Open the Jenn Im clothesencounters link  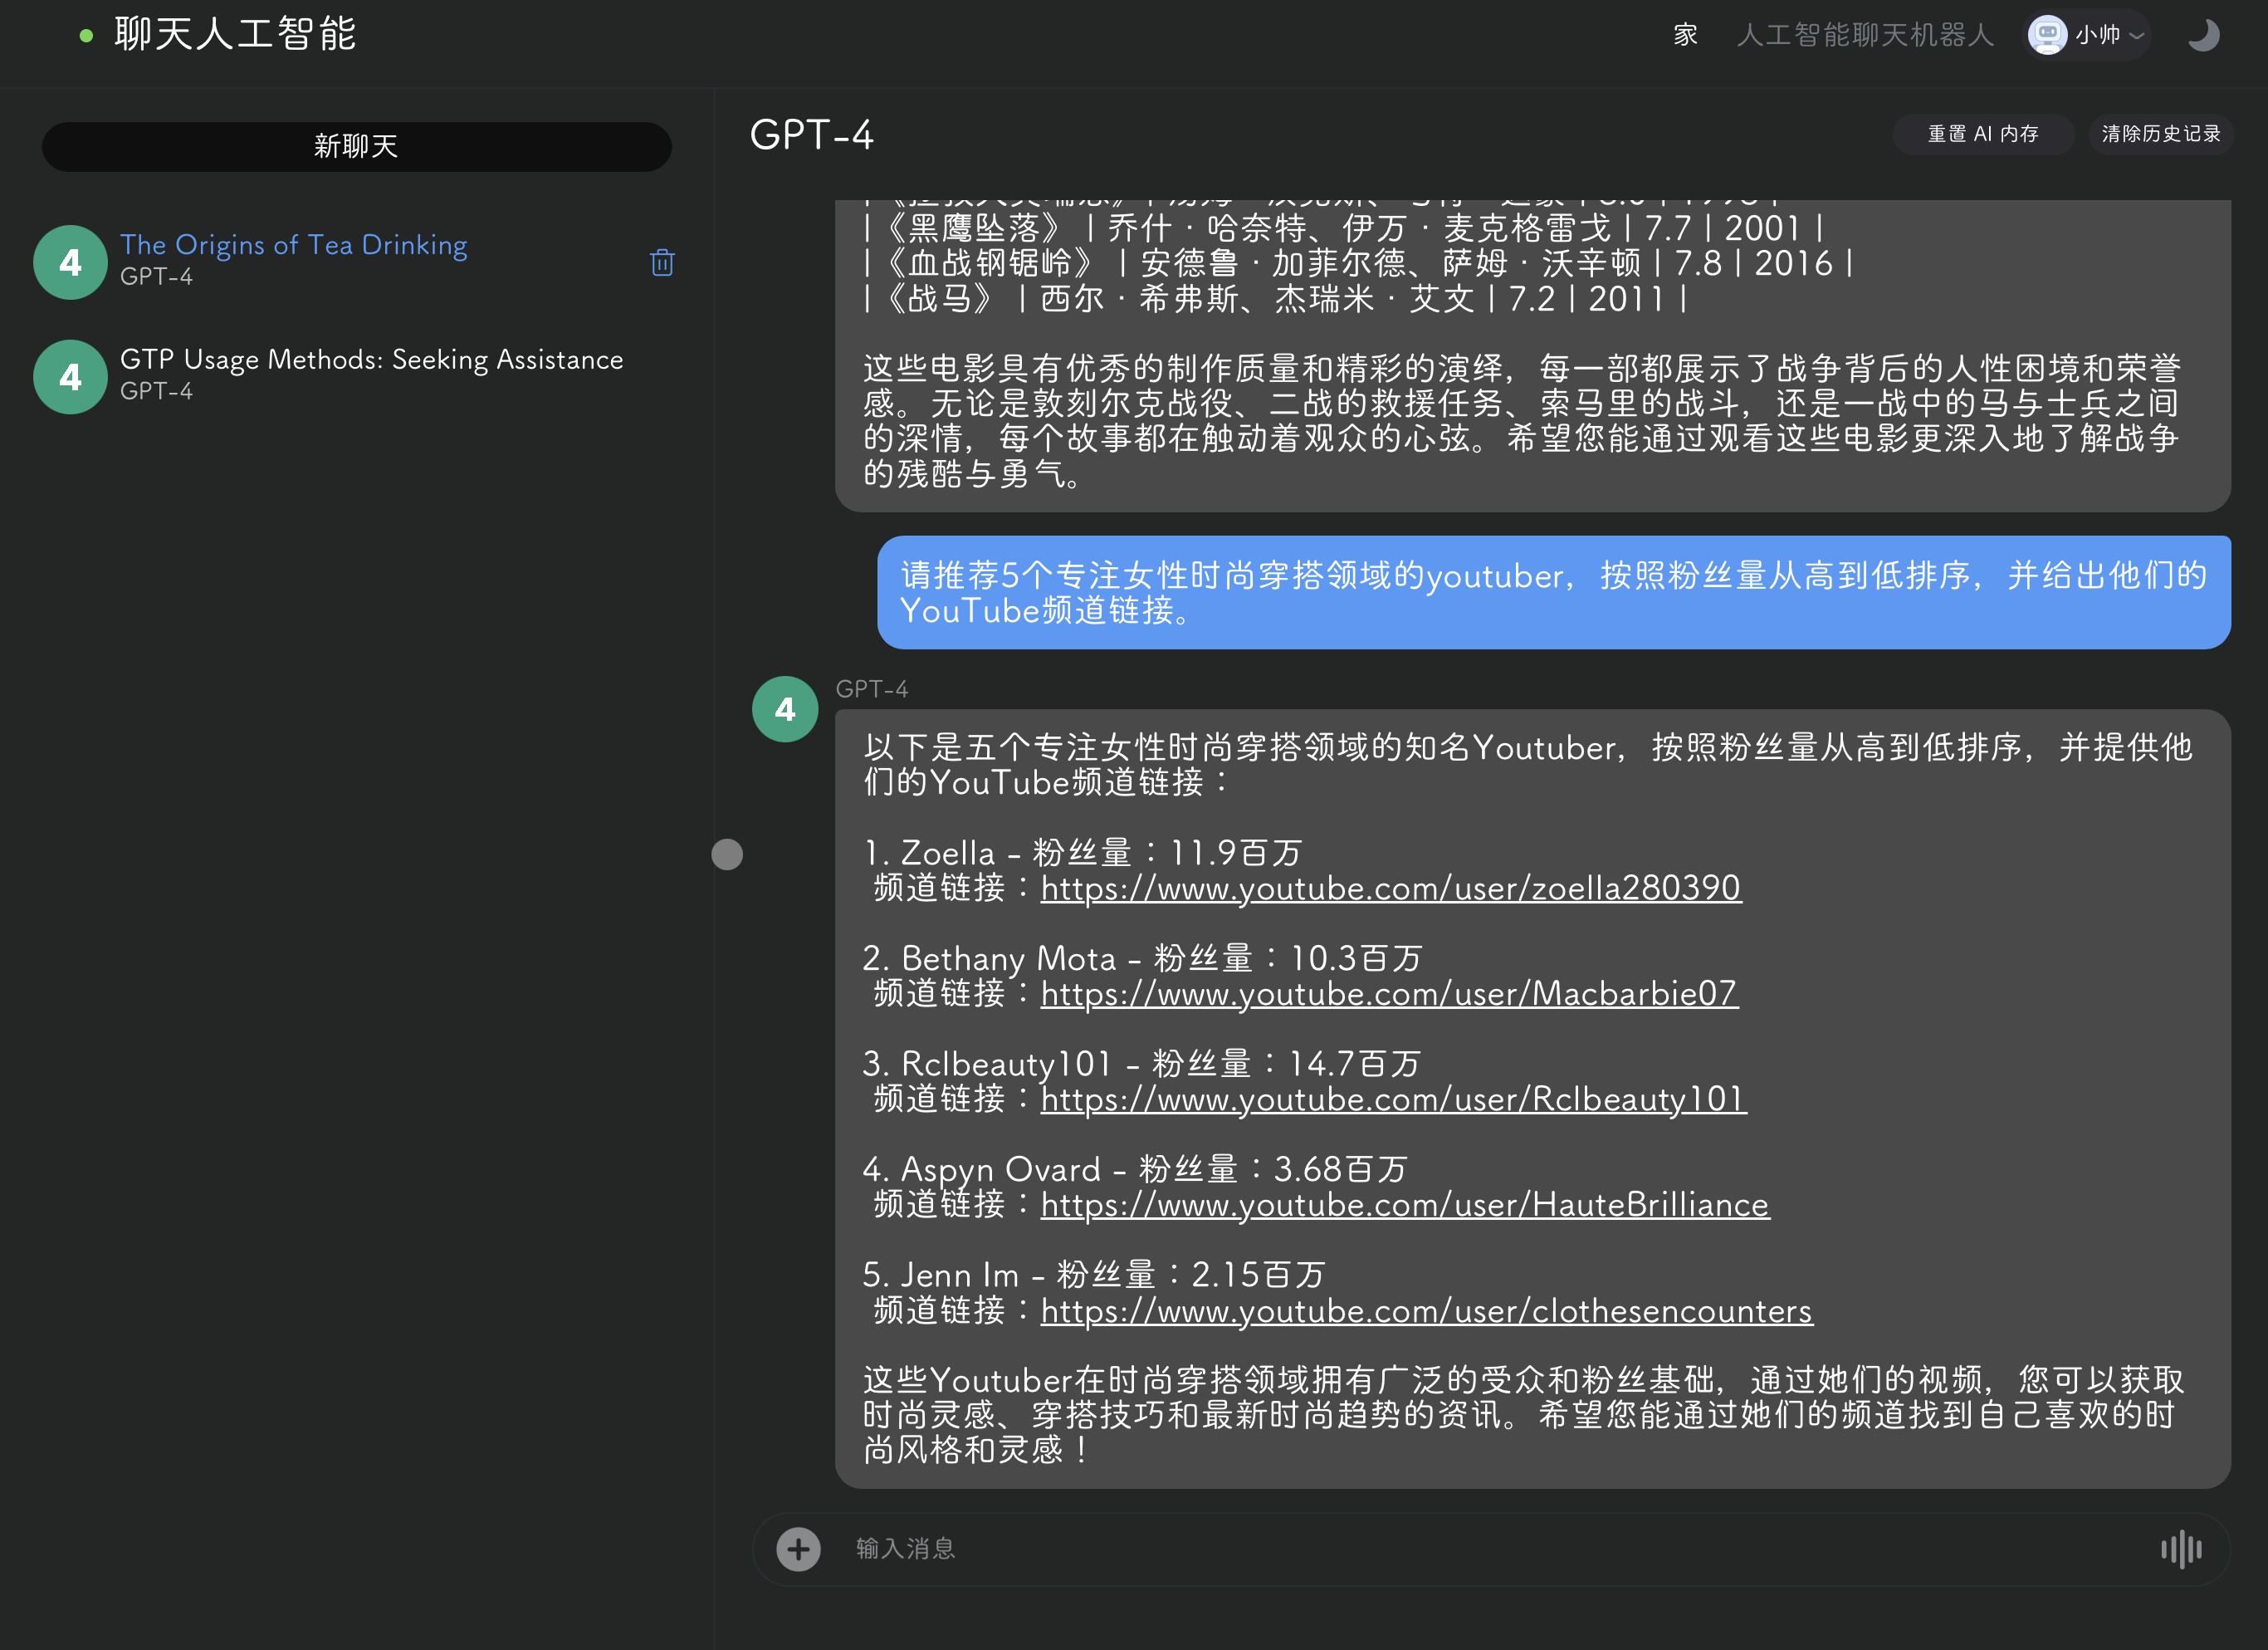pyautogui.click(x=1426, y=1311)
